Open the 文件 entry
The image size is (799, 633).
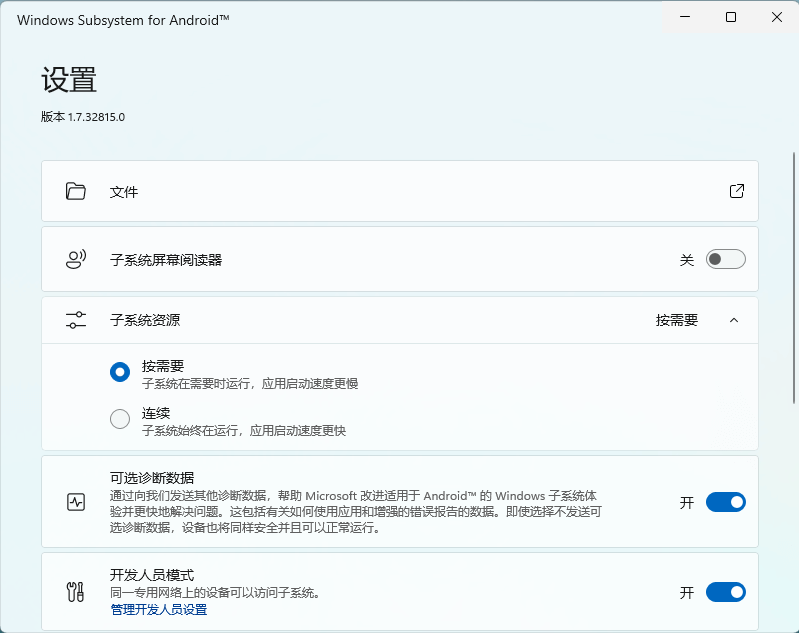click(124, 191)
